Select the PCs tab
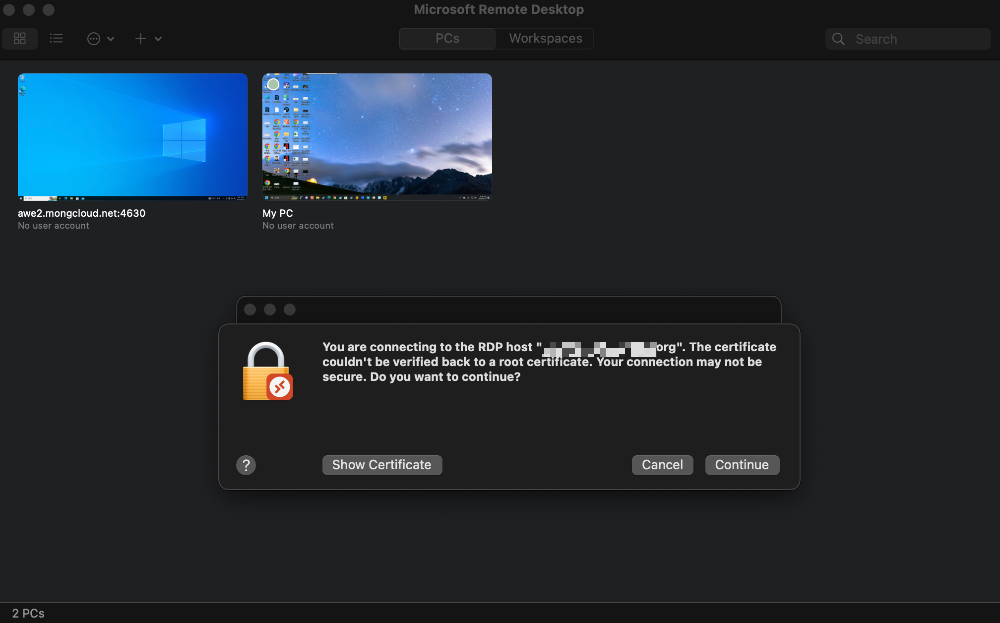This screenshot has height=623, width=1000. (447, 38)
